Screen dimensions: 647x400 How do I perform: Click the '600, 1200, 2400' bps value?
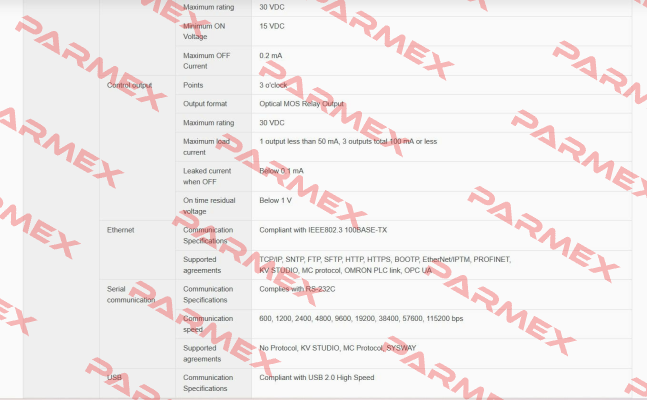361,318
